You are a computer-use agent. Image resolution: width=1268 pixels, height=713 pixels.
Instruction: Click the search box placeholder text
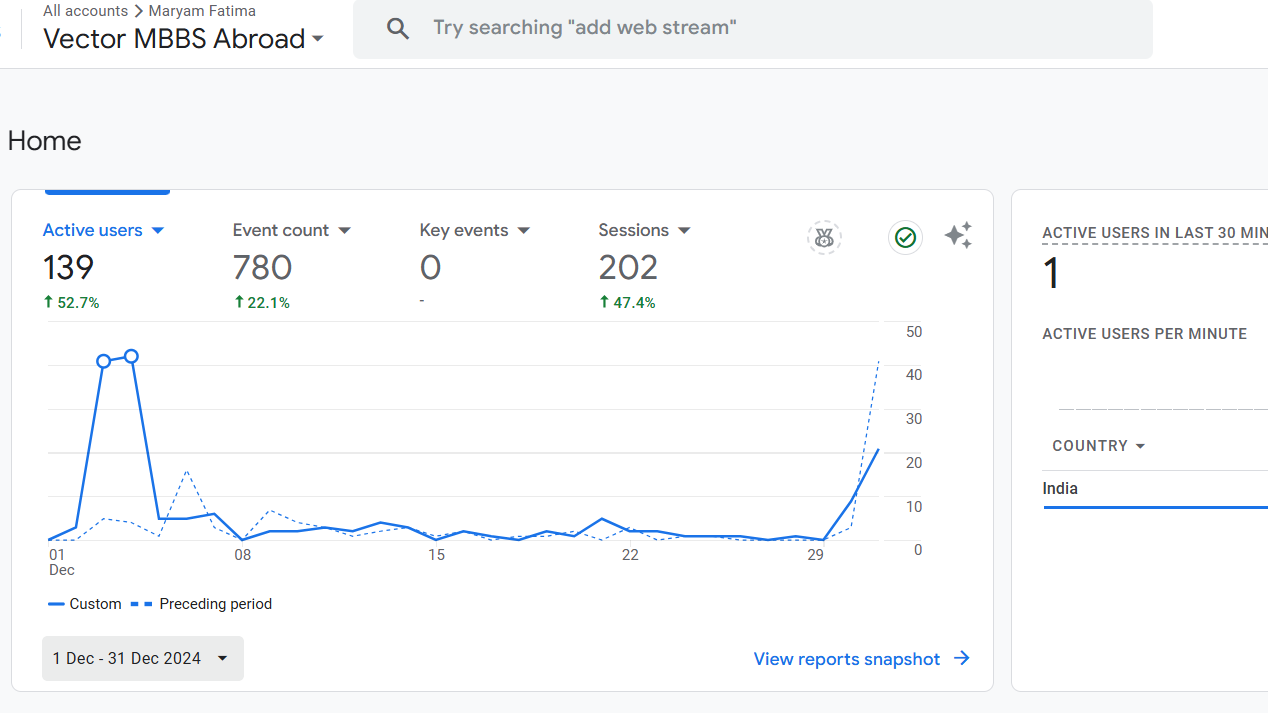pos(585,28)
